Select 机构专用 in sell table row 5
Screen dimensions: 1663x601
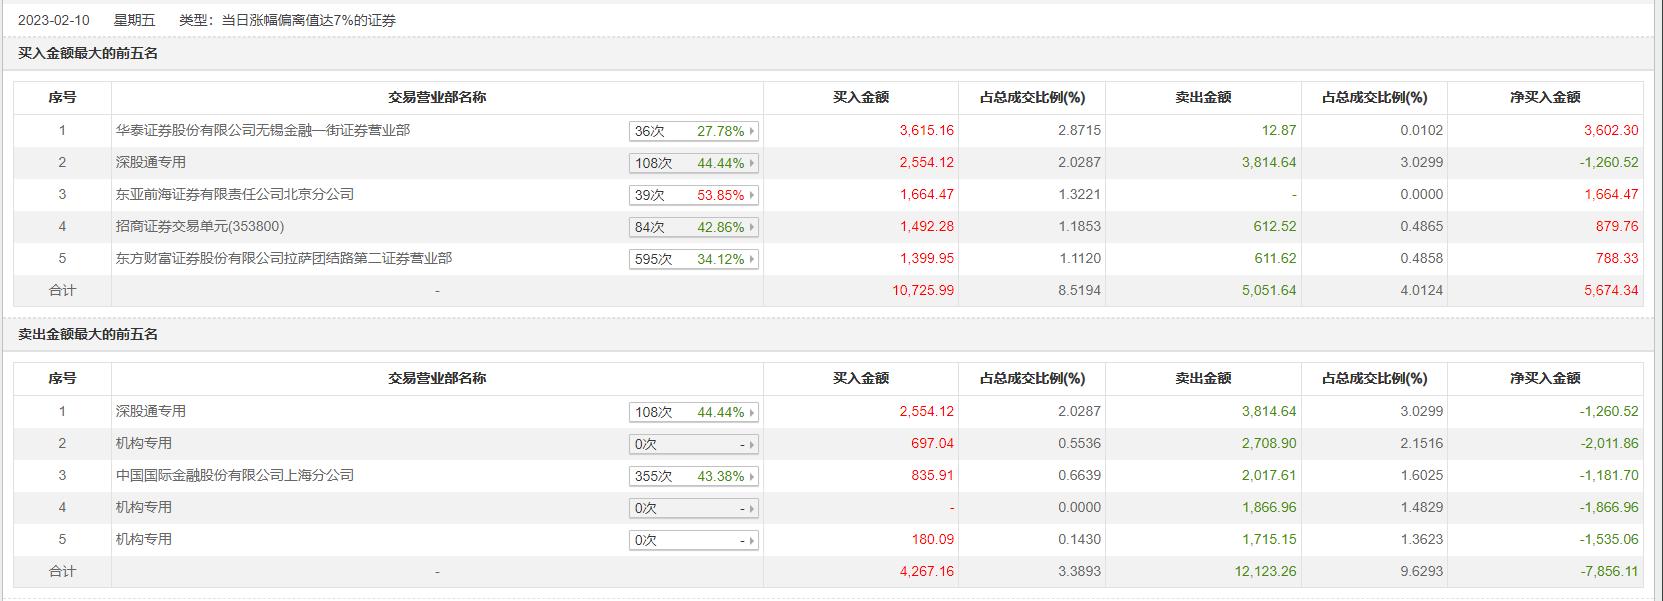(144, 539)
